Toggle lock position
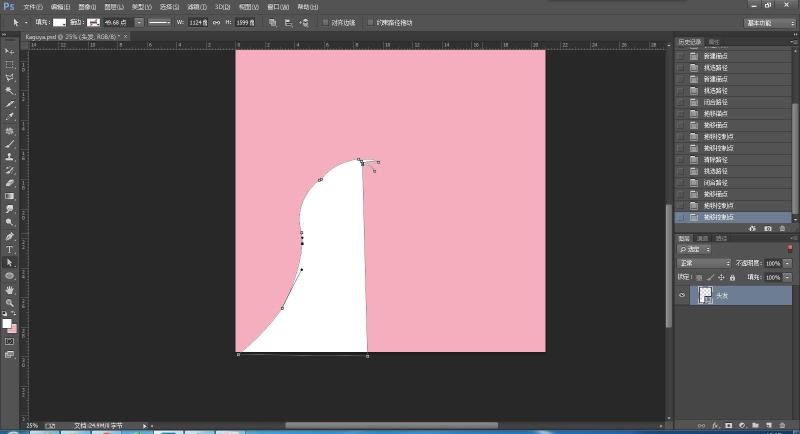800x434 pixels. pos(721,277)
